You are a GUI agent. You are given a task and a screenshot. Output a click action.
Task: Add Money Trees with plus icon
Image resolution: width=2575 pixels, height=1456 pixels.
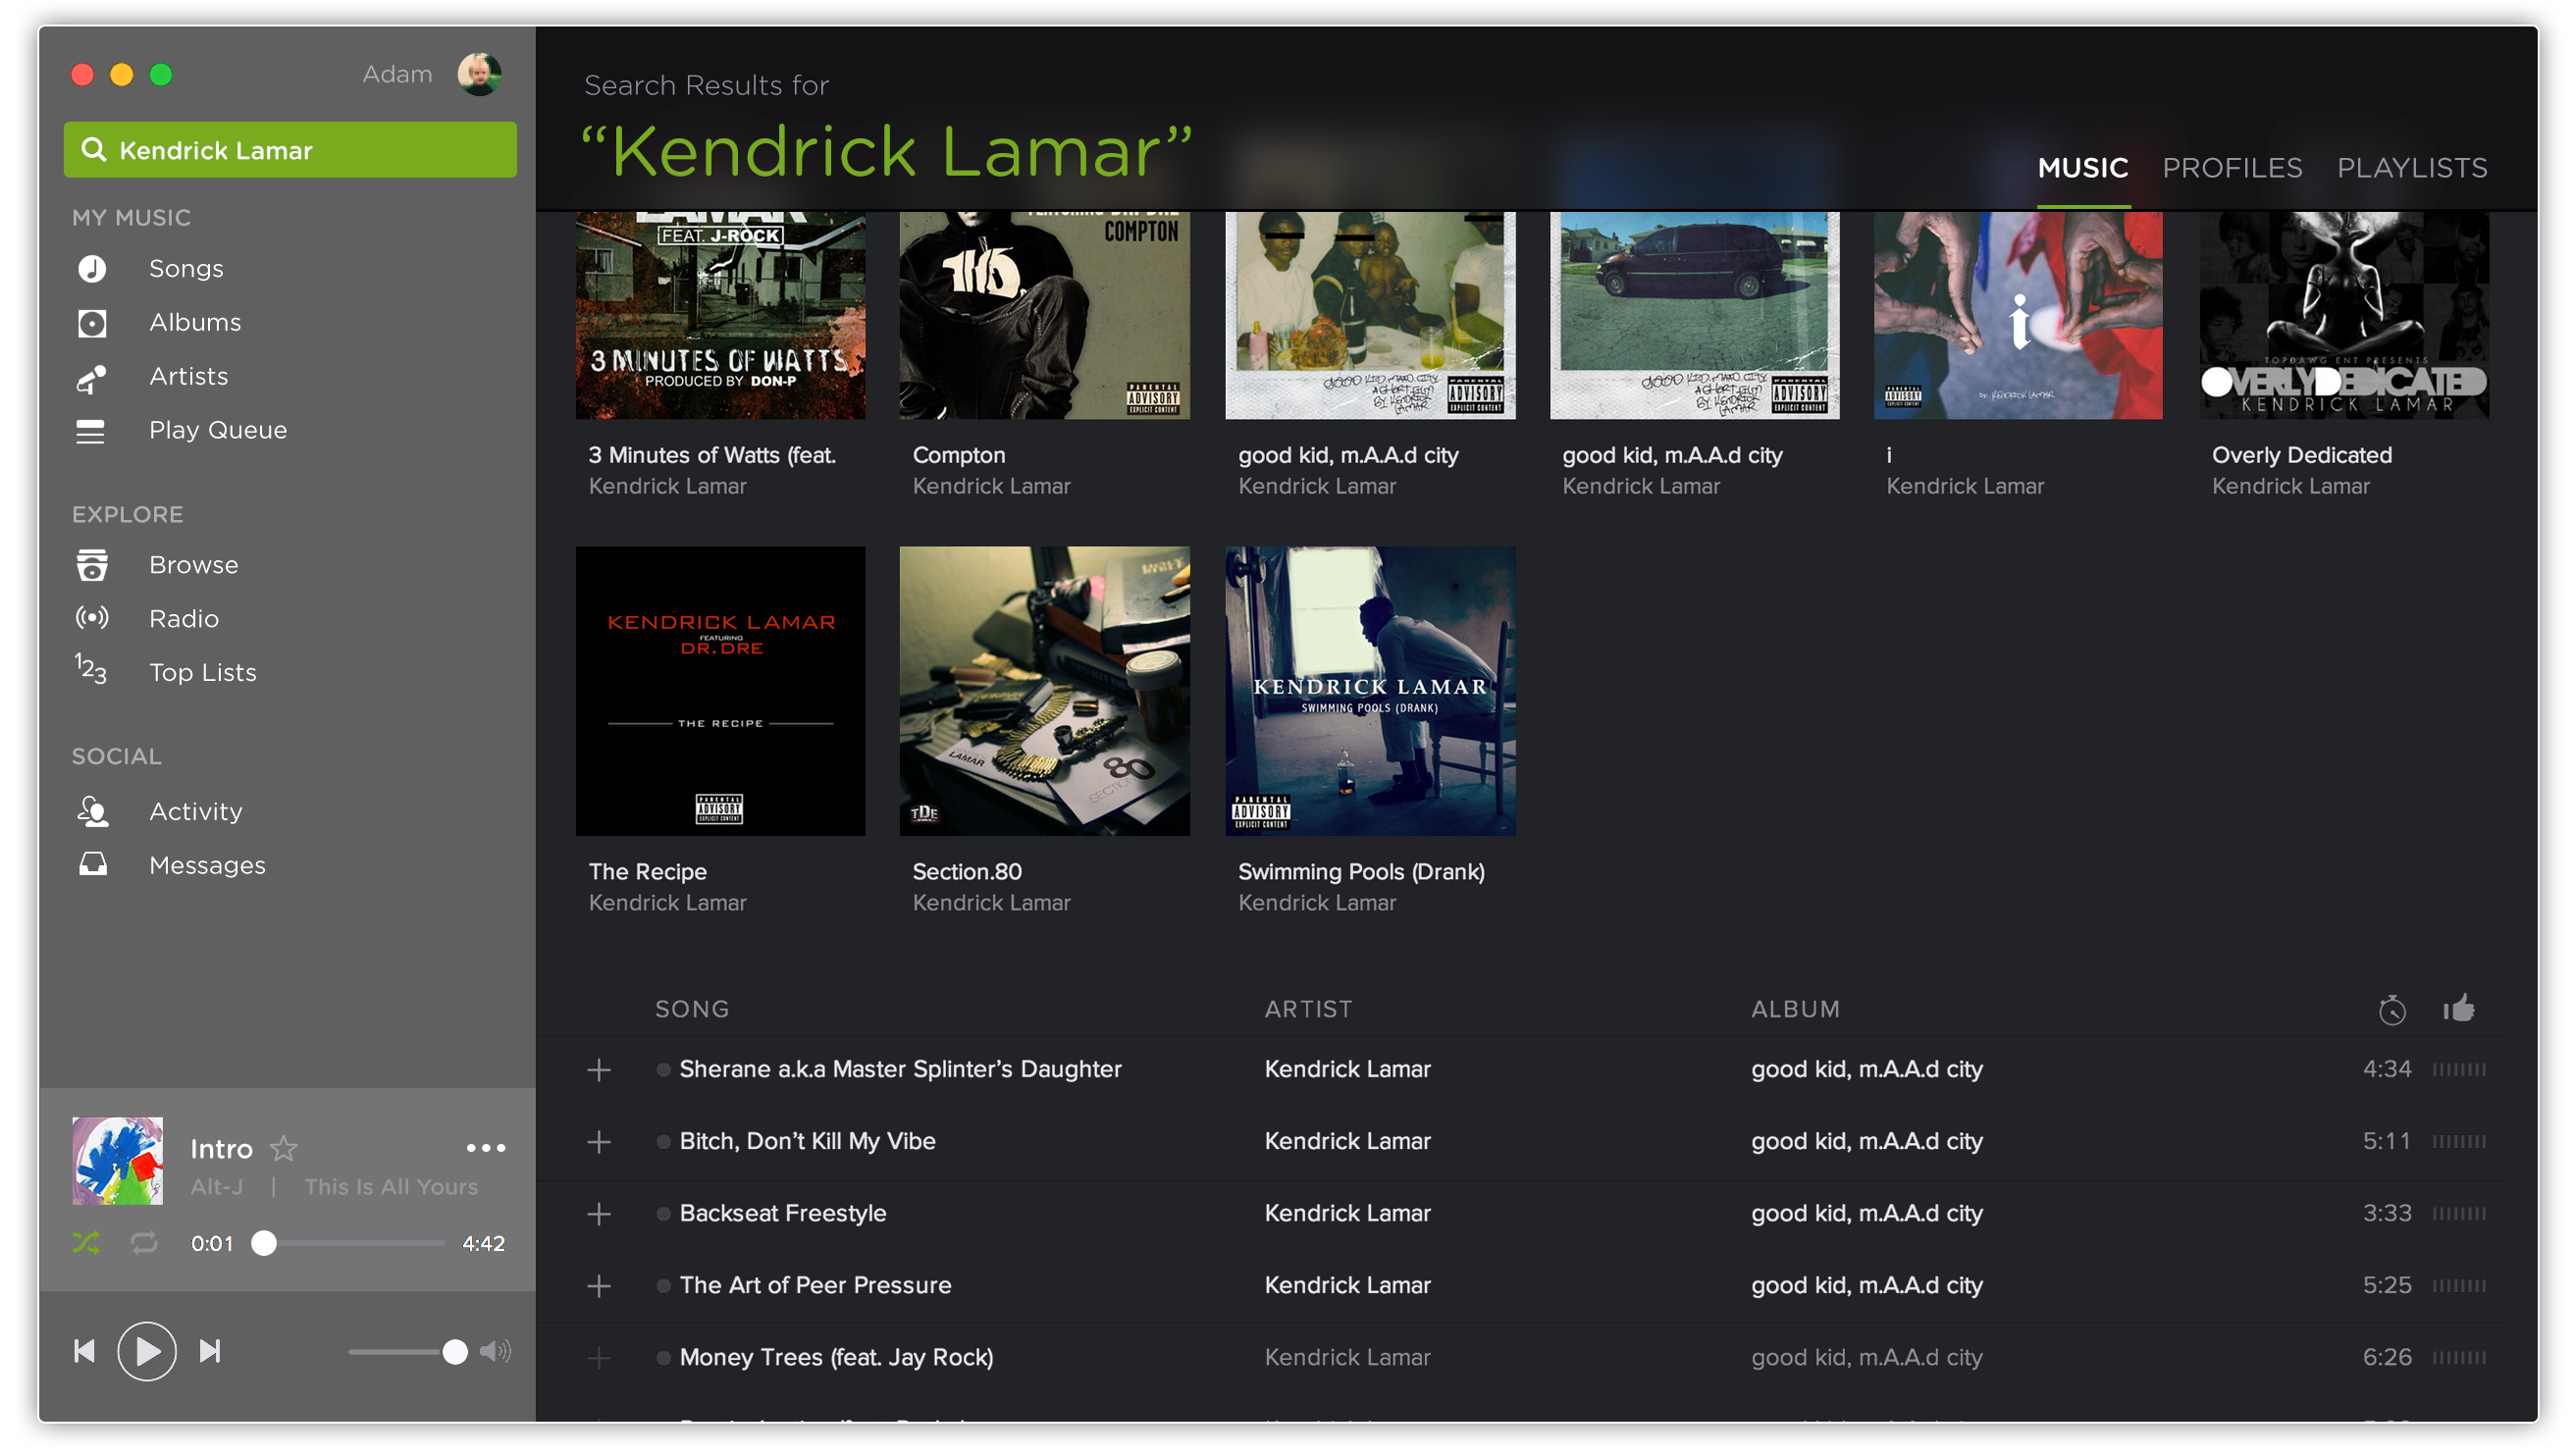[x=599, y=1358]
